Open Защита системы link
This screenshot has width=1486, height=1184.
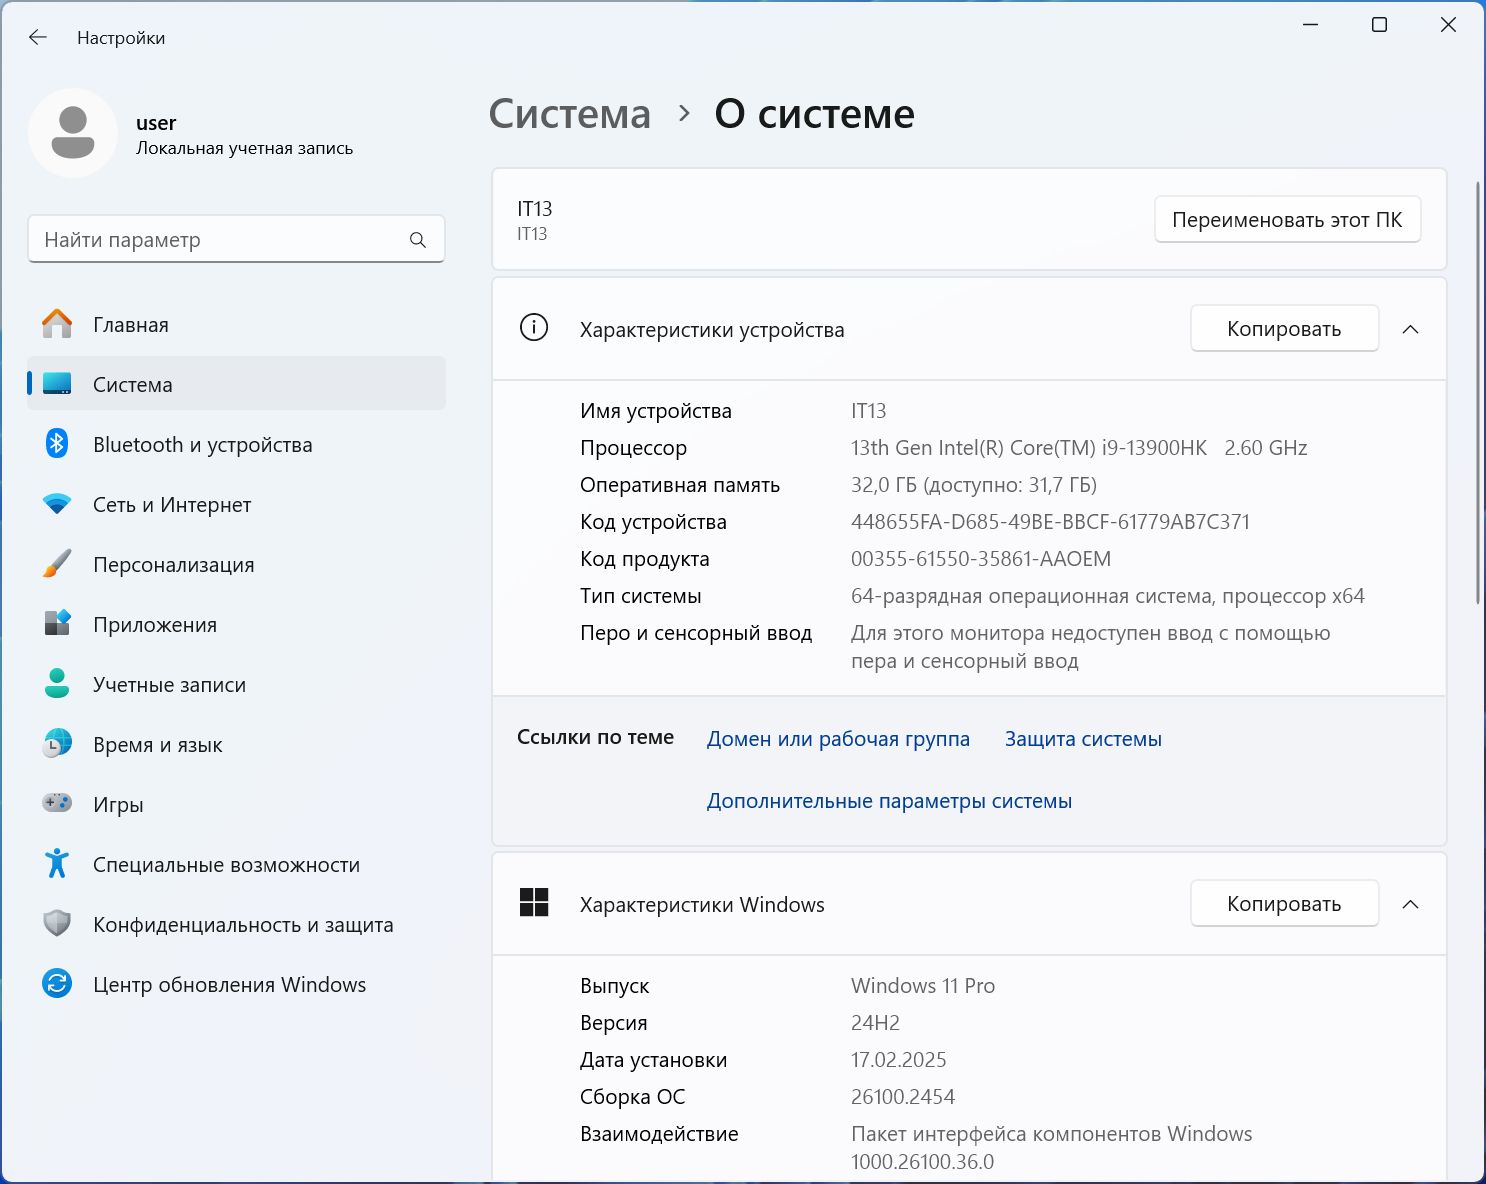click(x=1083, y=739)
